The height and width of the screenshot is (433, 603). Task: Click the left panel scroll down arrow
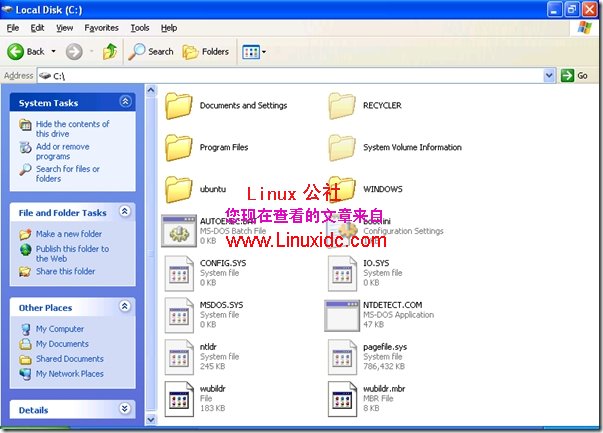pyautogui.click(x=151, y=420)
